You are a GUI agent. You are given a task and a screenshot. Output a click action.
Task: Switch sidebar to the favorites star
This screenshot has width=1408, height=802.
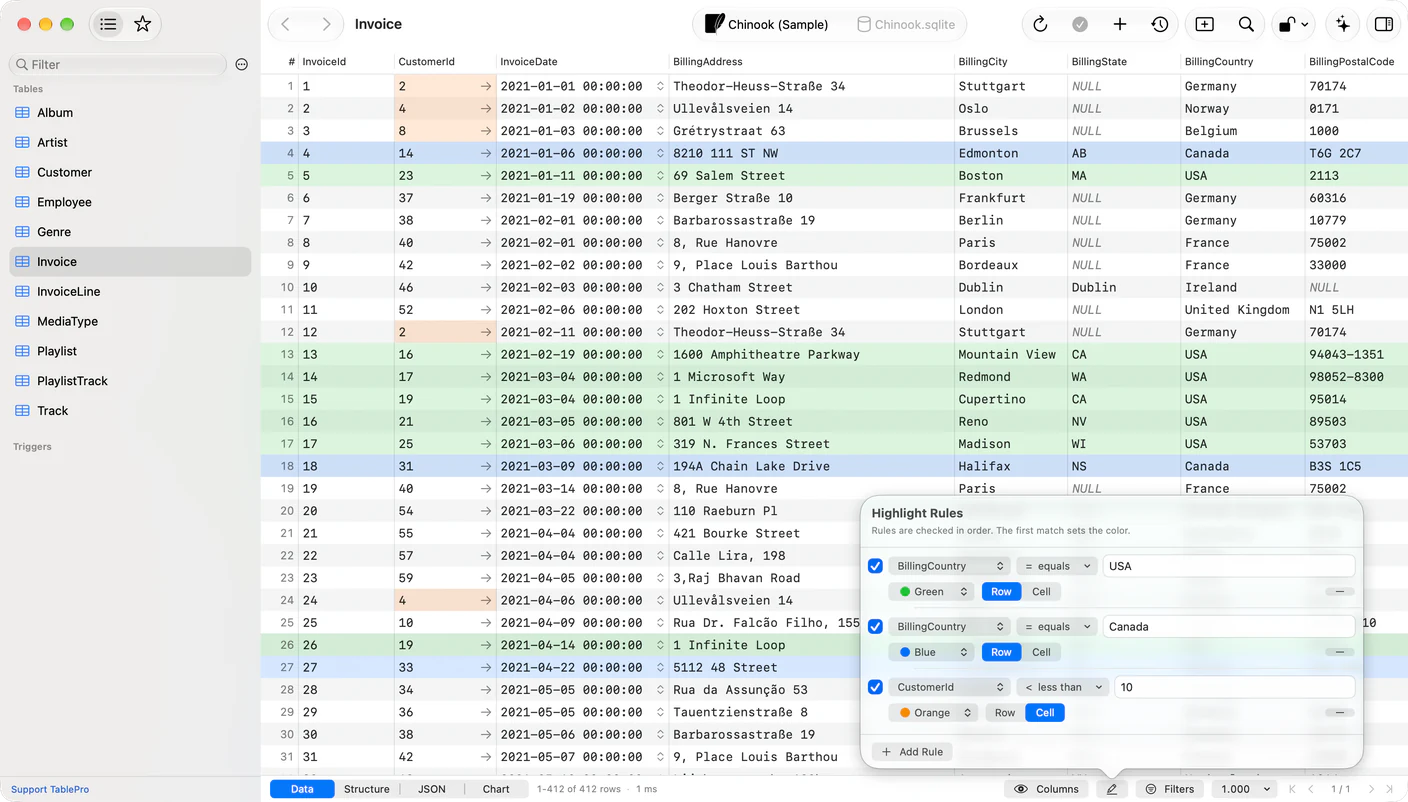(143, 24)
